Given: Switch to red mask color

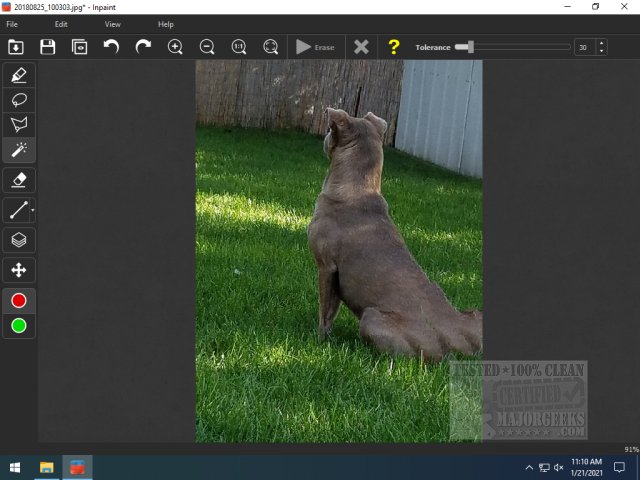Looking at the screenshot, I should [18, 300].
